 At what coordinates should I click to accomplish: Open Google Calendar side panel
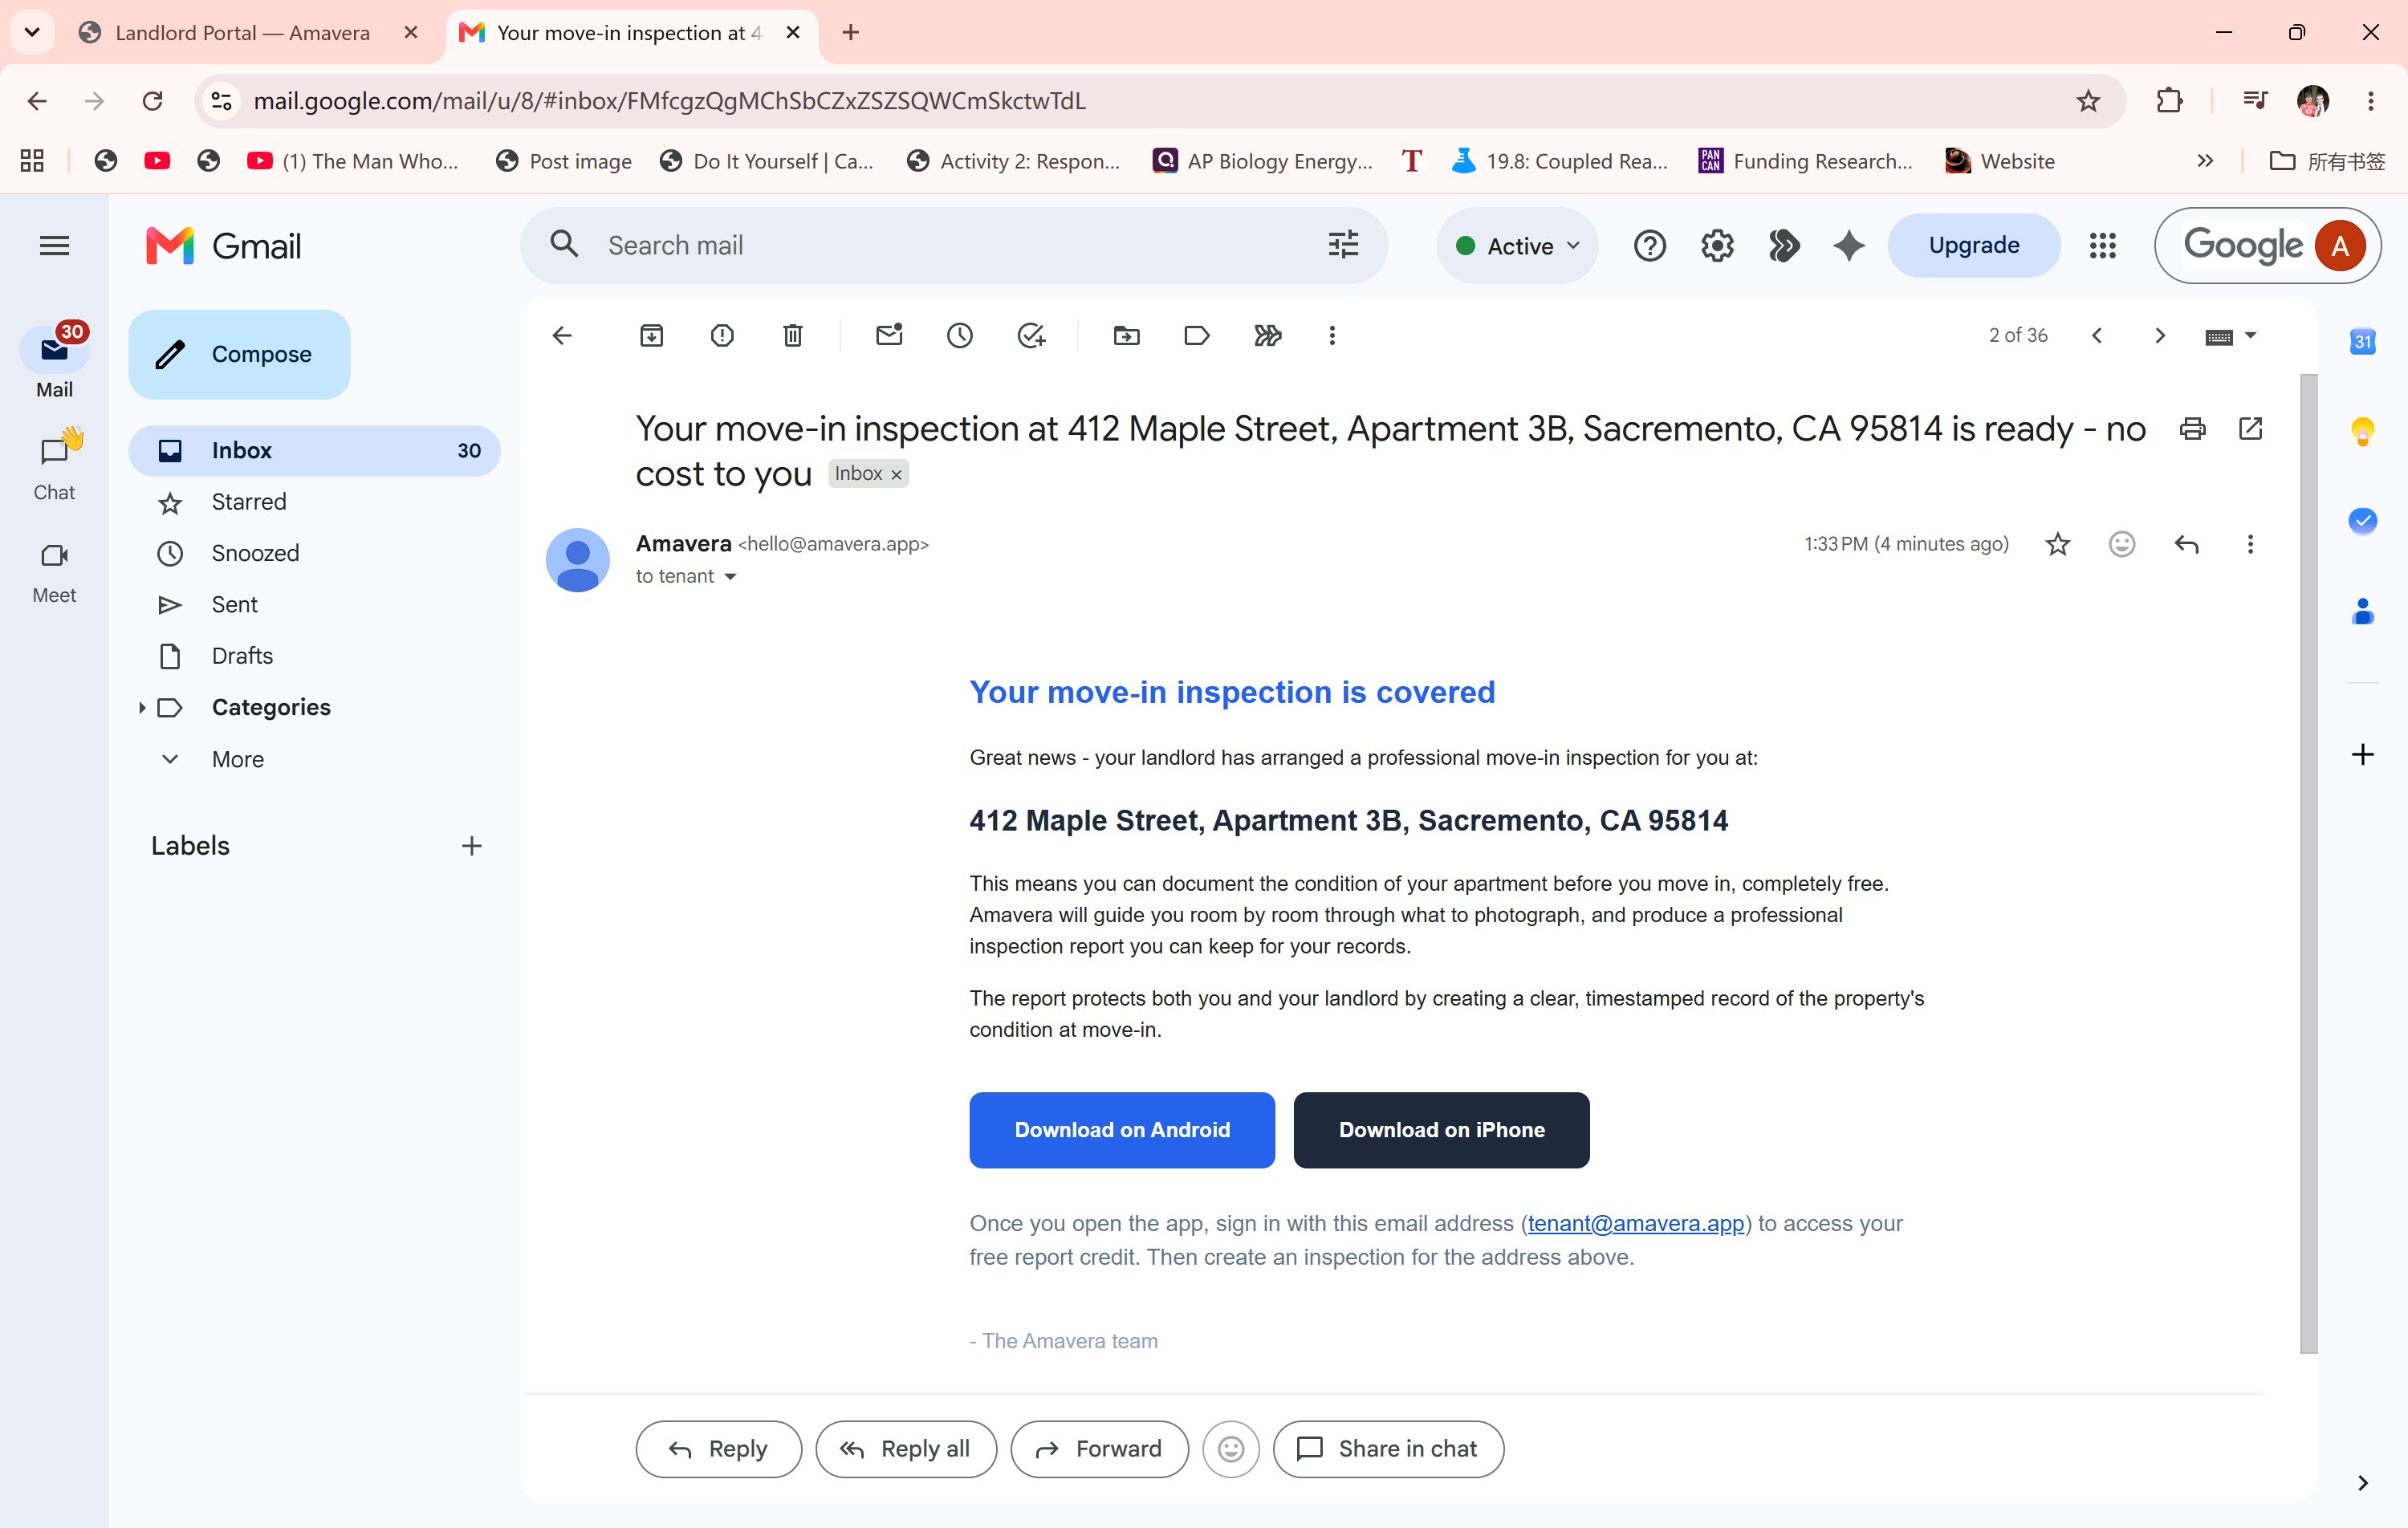coord(2363,342)
